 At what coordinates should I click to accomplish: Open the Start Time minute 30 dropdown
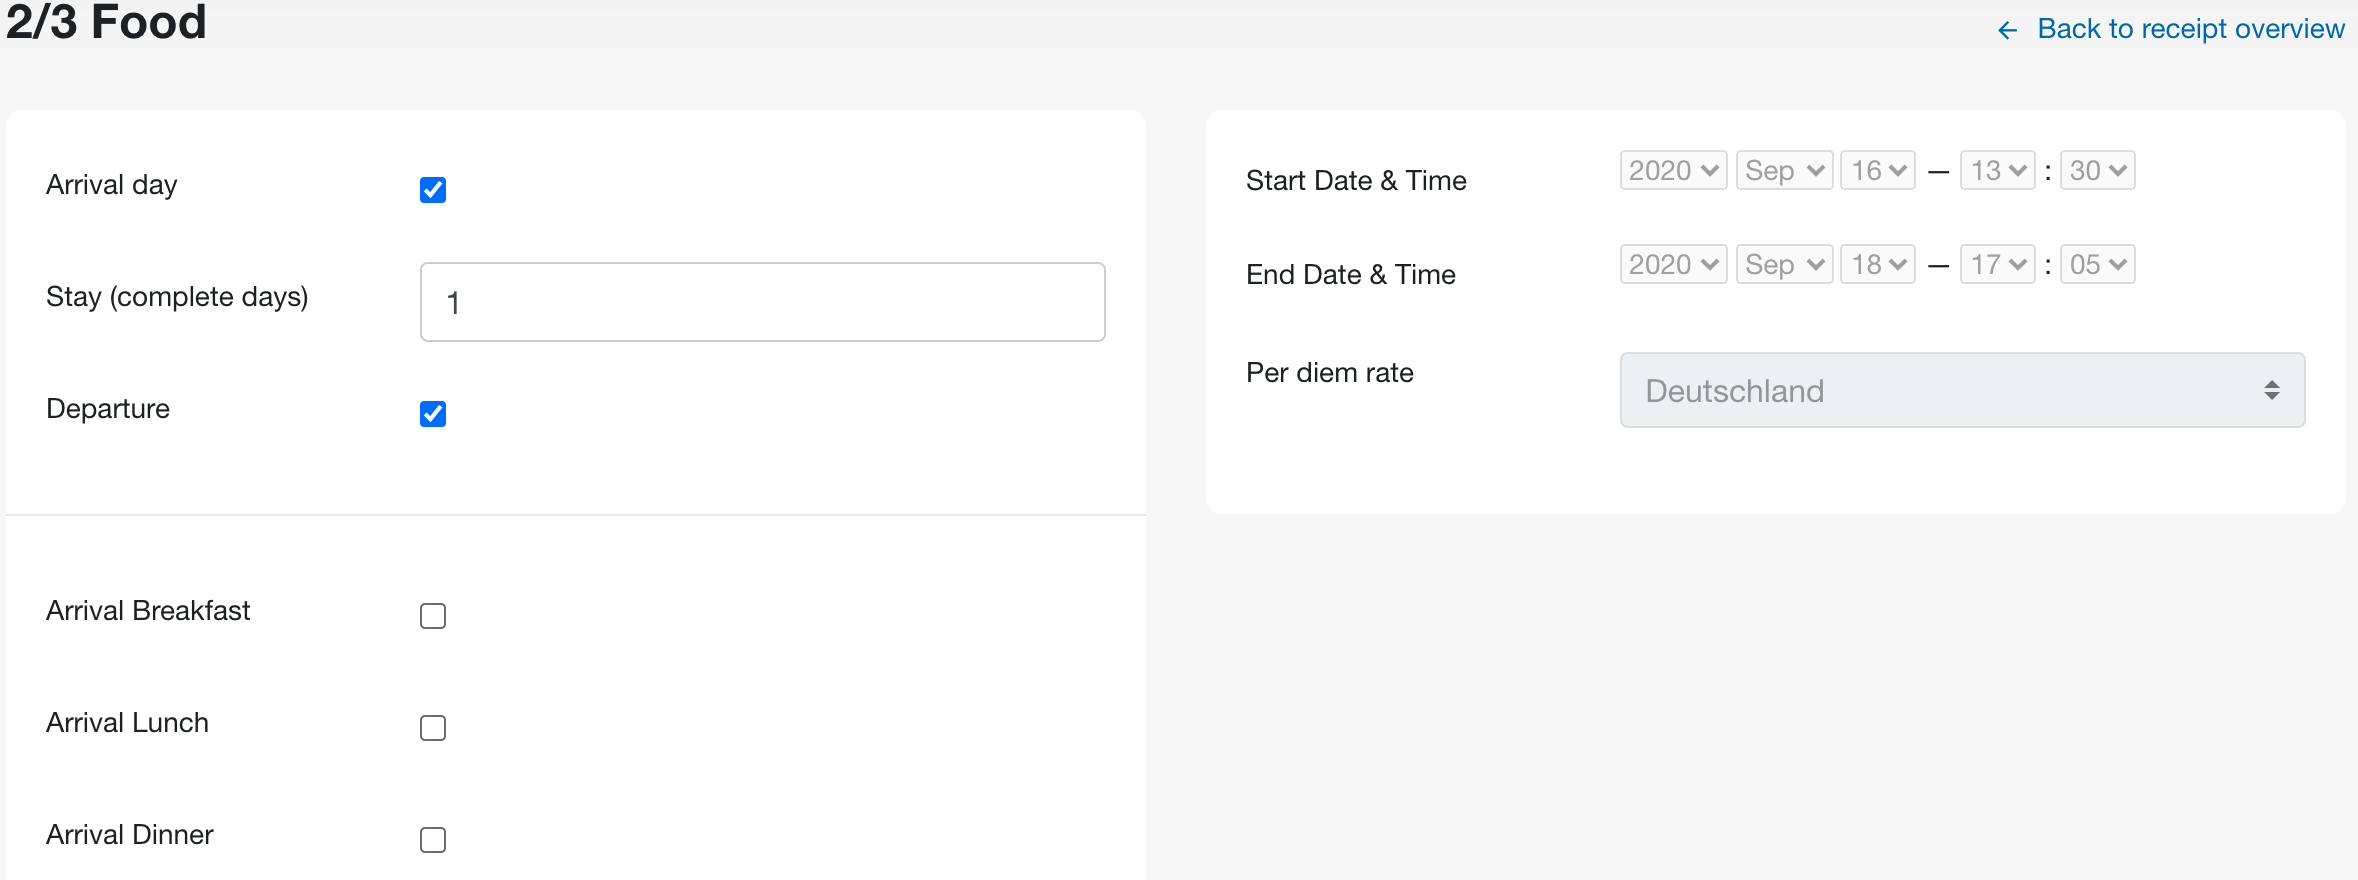pos(2098,170)
